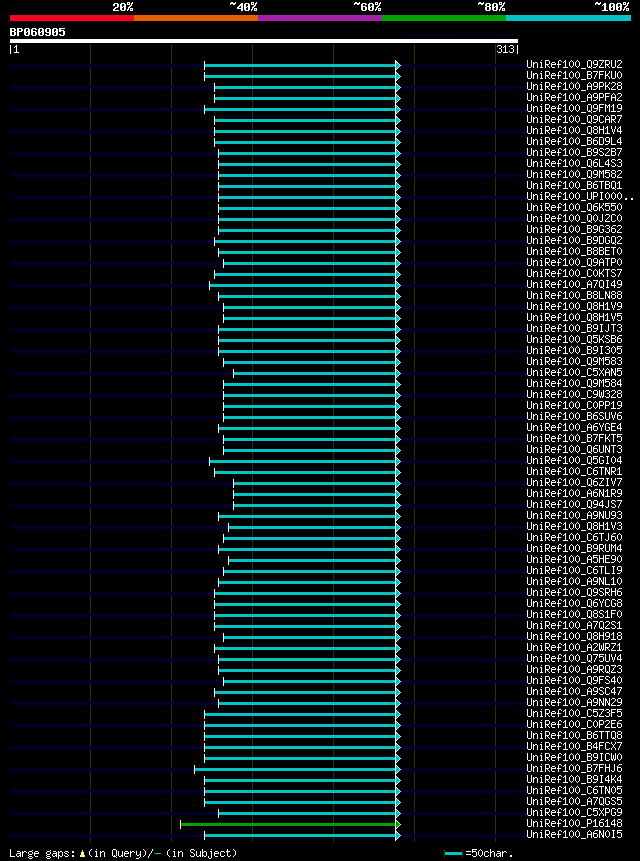Click the UniRef100_B9S2B7 entry
This screenshot has height=861, width=640.
[x=574, y=152]
